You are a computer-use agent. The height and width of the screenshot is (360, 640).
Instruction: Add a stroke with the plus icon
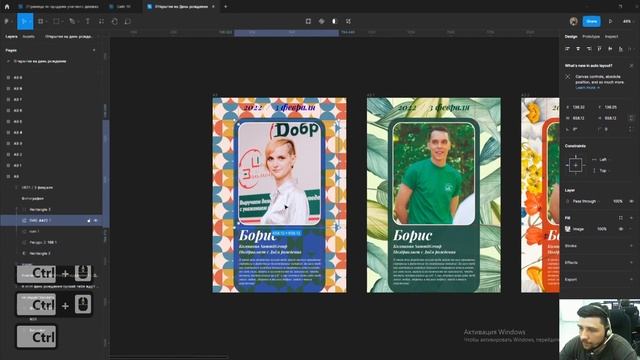[x=631, y=246]
